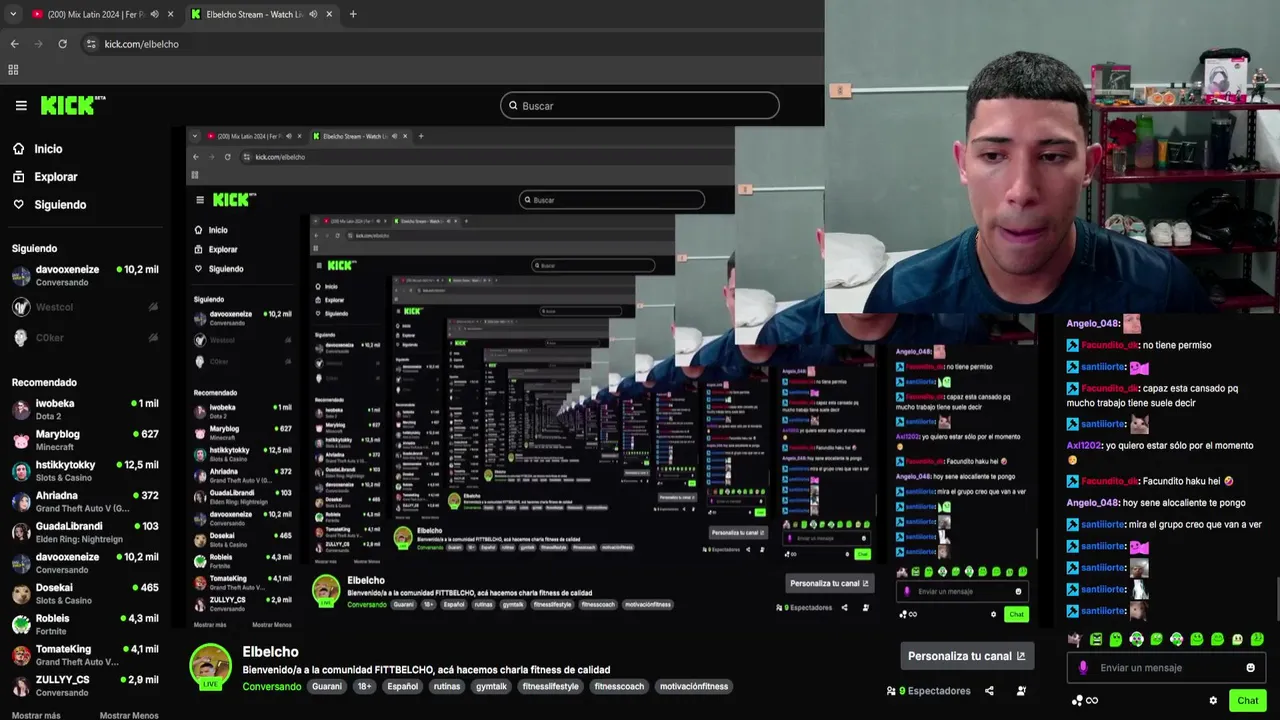The width and height of the screenshot is (1280, 720).
Task: Click Personaliza tu canal button
Action: [966, 656]
